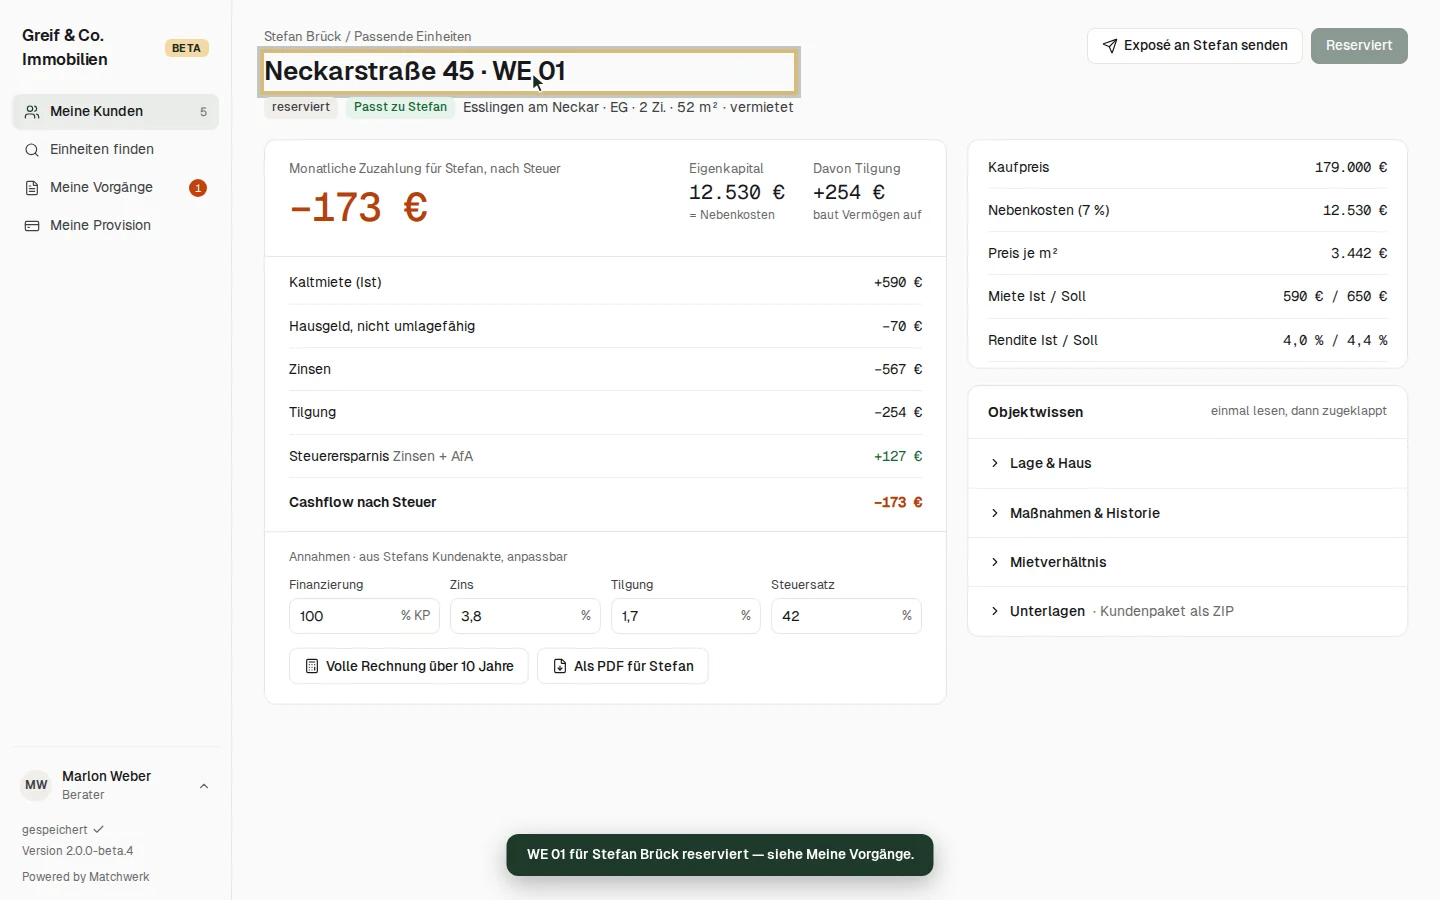Click the Zins percentage input field

click(525, 616)
